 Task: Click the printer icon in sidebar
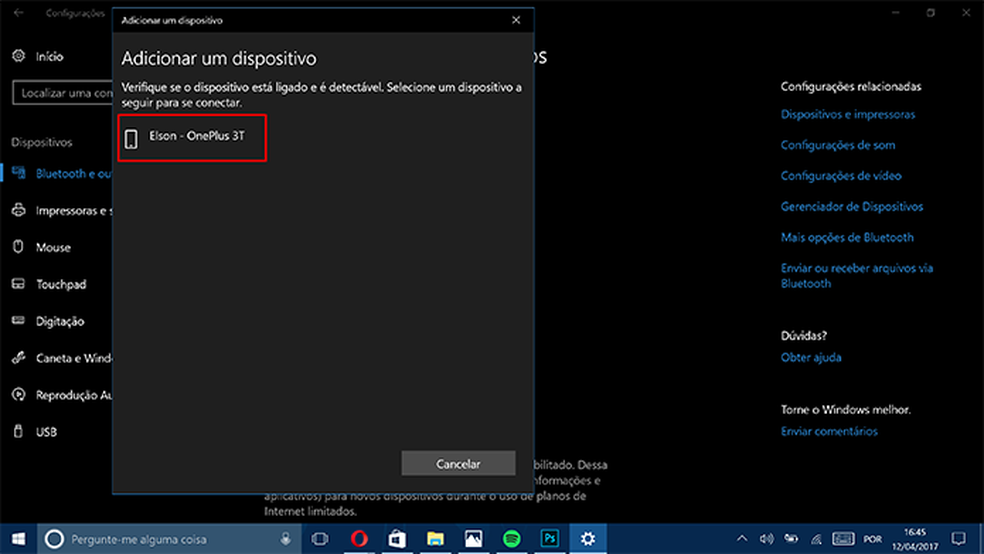point(18,210)
